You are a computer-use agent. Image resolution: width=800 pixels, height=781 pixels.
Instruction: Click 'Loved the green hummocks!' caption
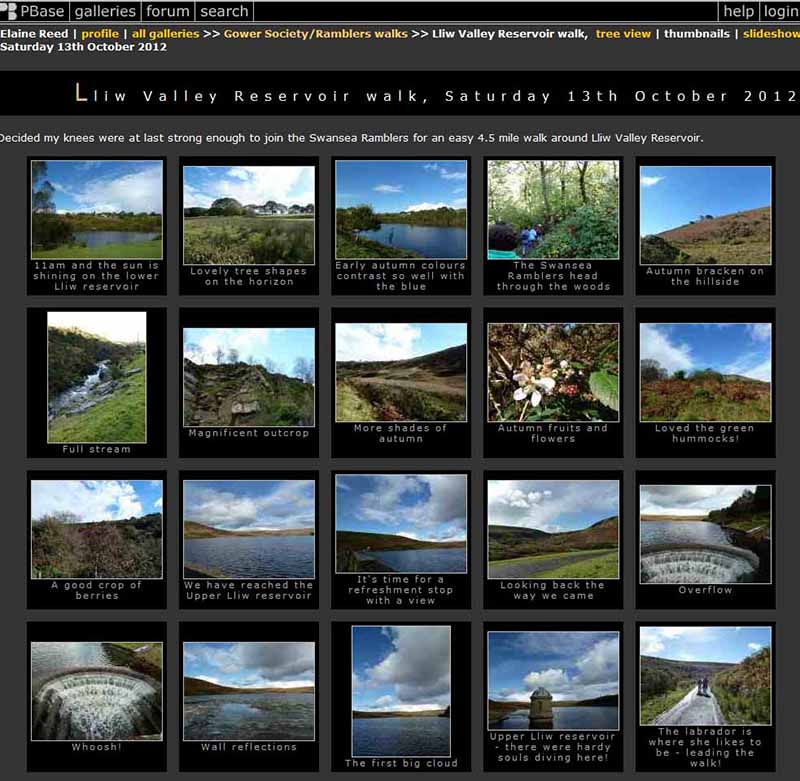pos(705,433)
